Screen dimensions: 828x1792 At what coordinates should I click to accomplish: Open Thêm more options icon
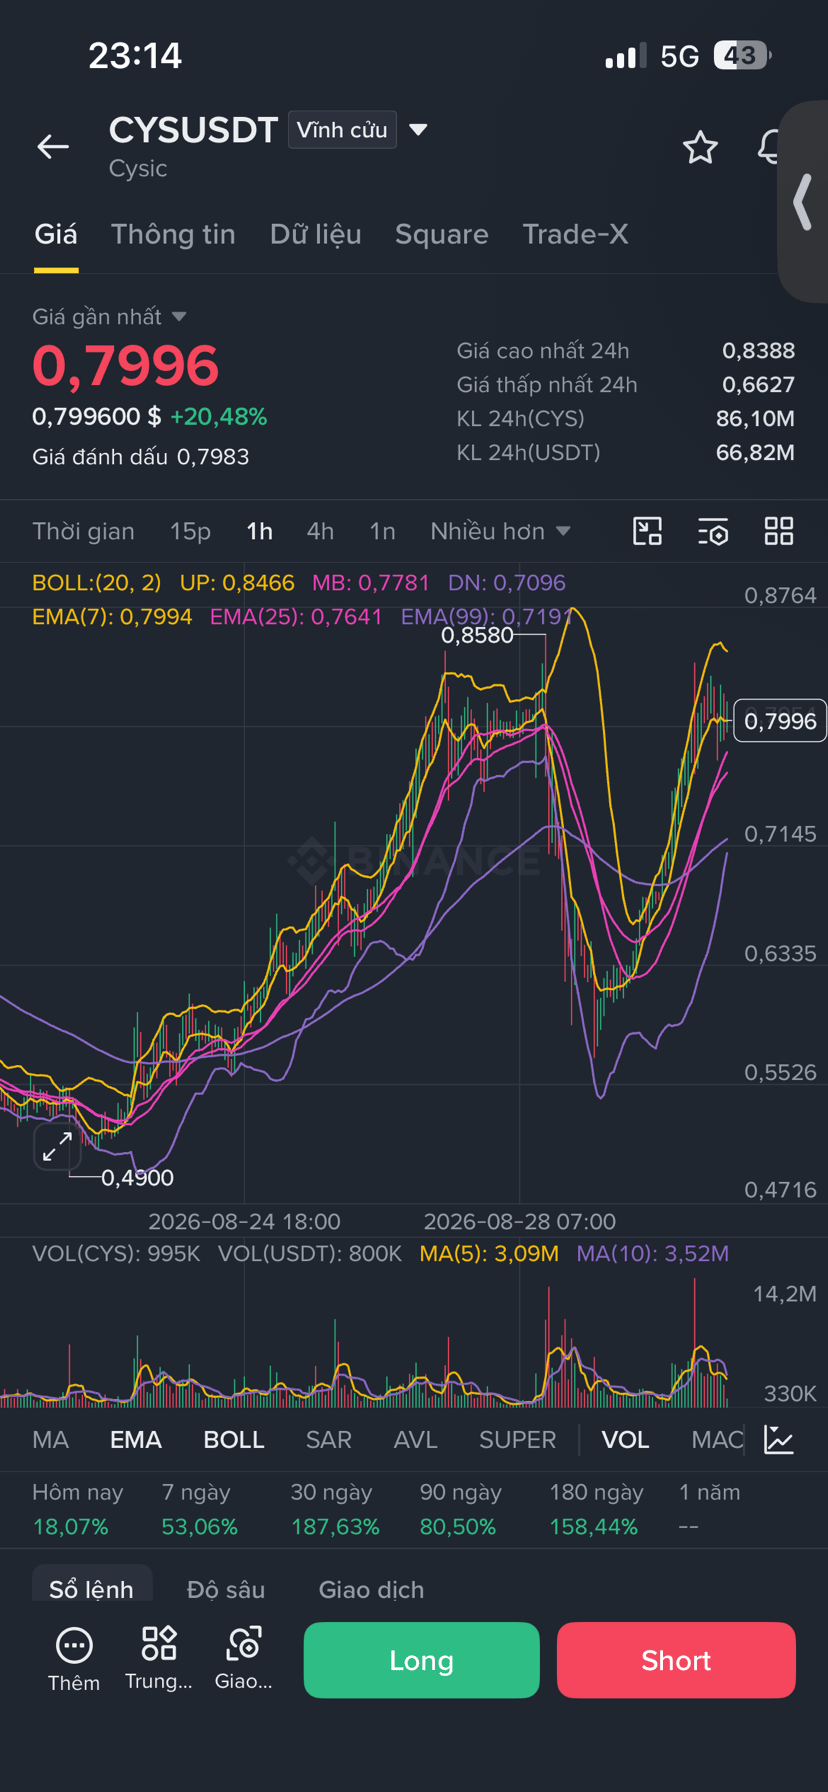(x=74, y=1660)
